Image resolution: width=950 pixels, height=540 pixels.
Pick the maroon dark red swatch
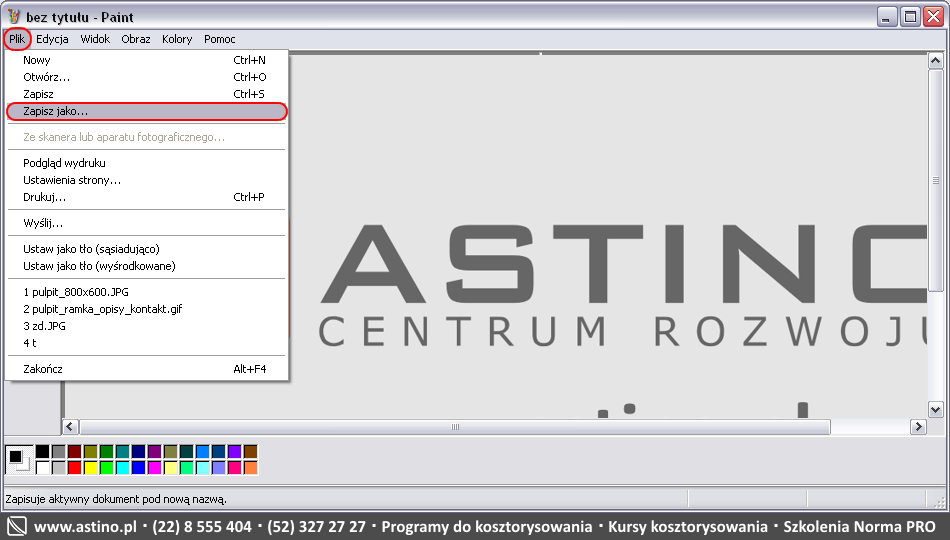tap(75, 452)
